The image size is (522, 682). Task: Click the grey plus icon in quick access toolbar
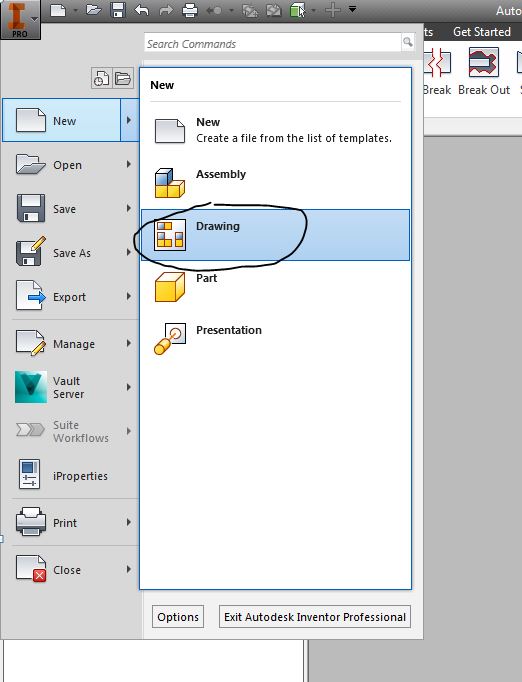[x=333, y=10]
